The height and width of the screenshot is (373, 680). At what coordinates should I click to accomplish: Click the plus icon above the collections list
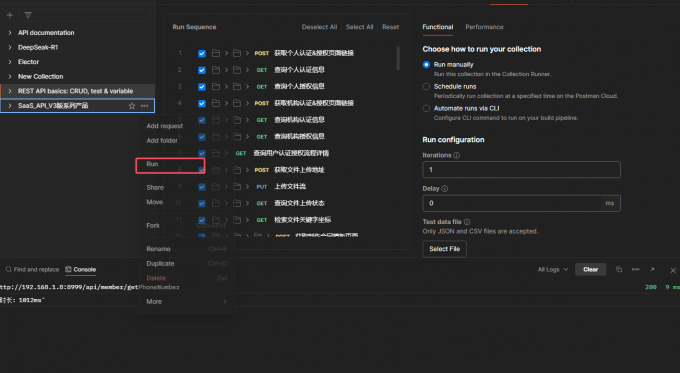[x=10, y=16]
